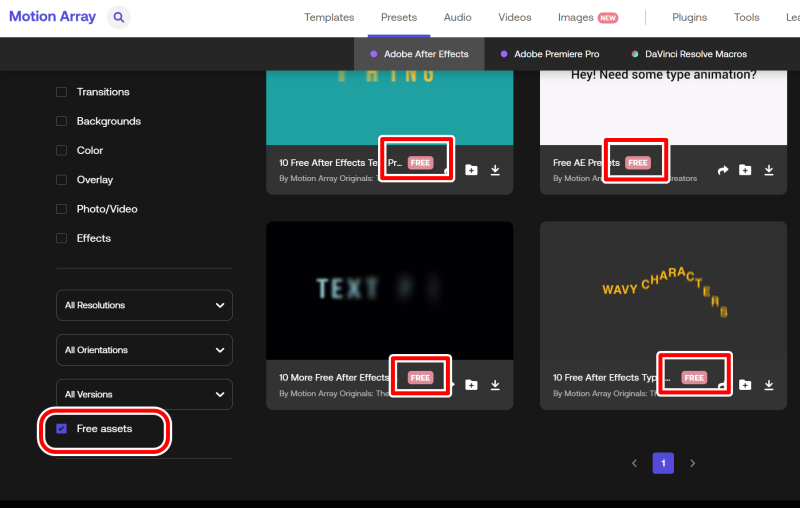This screenshot has width=800, height=508.
Task: Open '10 Free After Effects Typ...' title
Action: pos(611,377)
